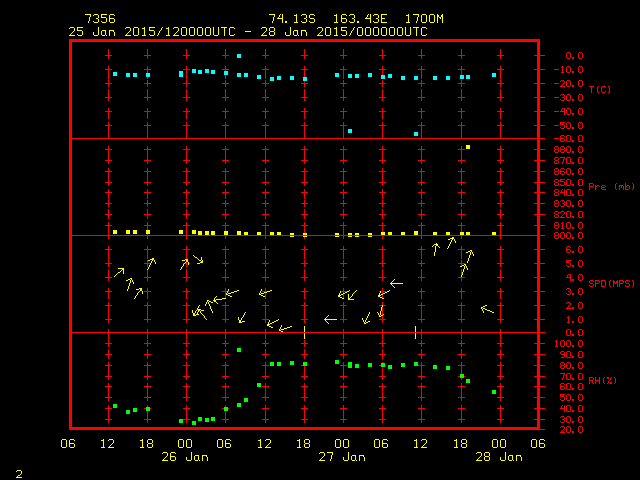The width and height of the screenshot is (640, 480).
Task: Click the station ID 7356 text
Action: 100,19
